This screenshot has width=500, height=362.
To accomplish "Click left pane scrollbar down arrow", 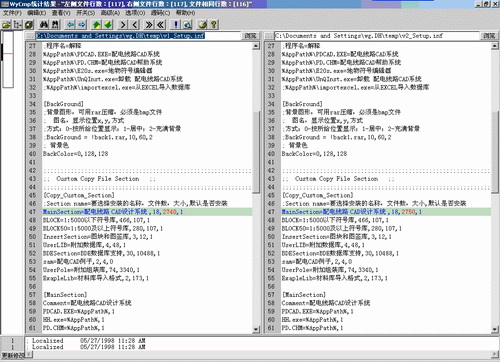I will click(256, 329).
